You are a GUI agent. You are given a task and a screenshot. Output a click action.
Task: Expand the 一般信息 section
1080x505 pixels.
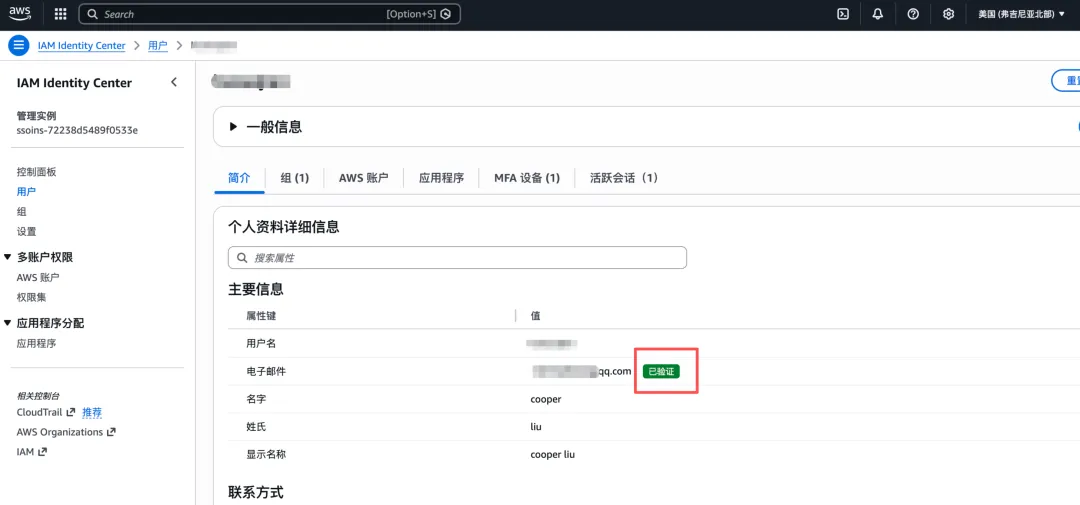point(233,127)
